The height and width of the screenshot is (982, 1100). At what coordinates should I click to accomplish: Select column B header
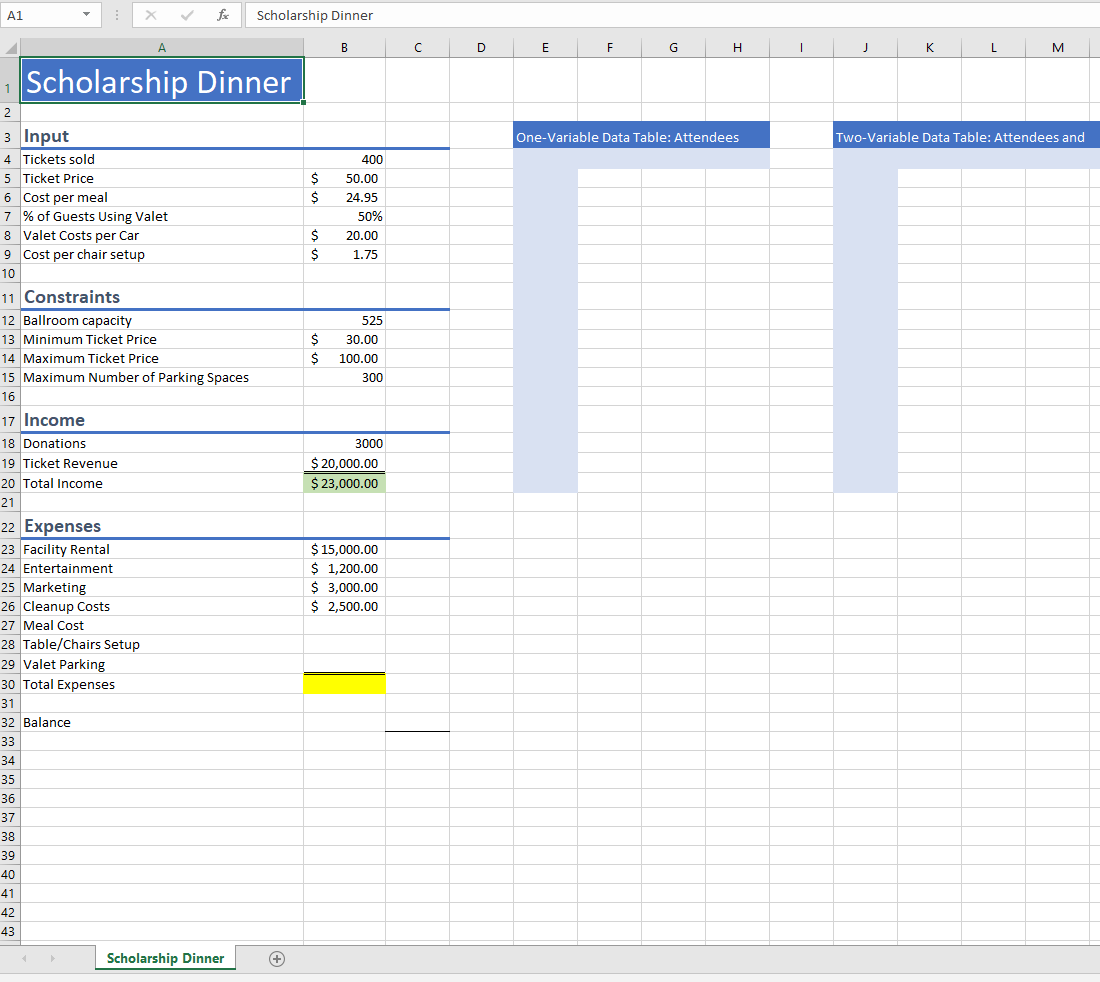coord(344,48)
